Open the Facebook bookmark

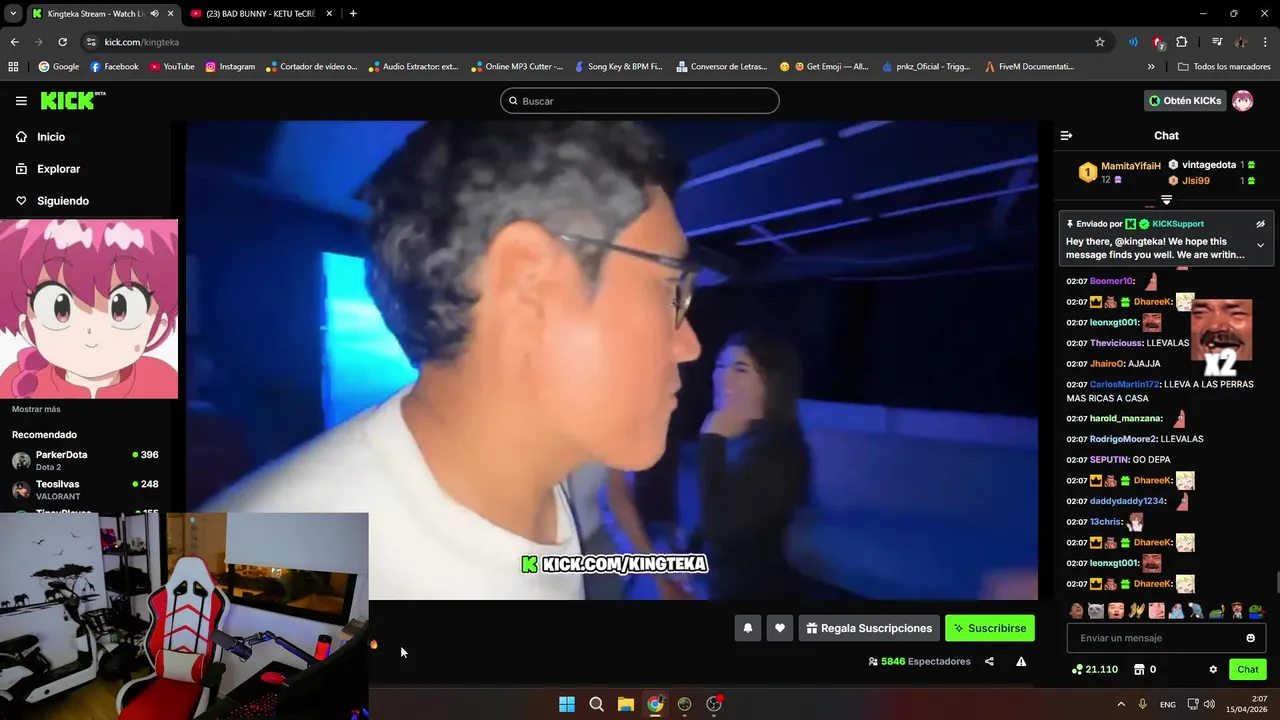click(x=114, y=67)
